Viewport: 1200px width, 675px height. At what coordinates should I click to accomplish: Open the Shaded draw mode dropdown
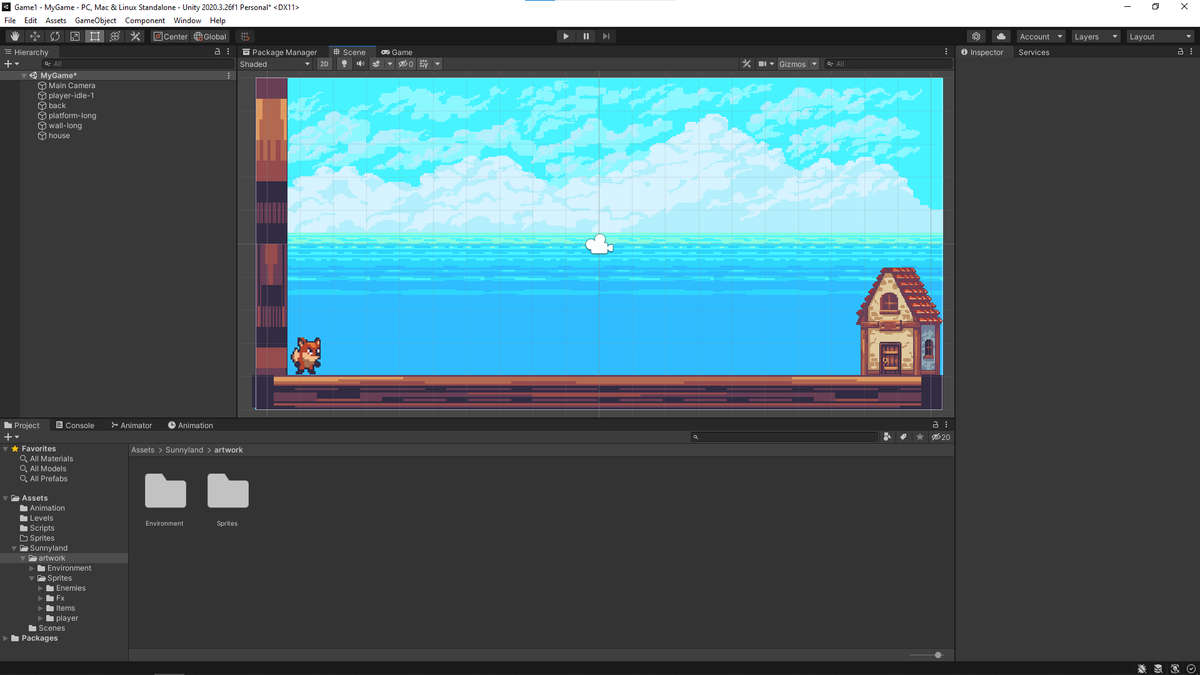coord(275,64)
